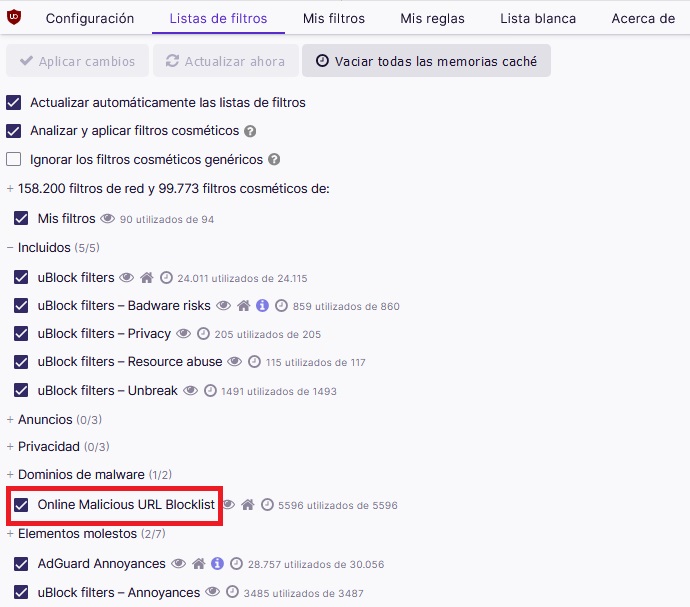Enable 'Ignorar los filtros cosméticos genéricos'
Image resolution: width=690 pixels, height=607 pixels.
[14, 159]
